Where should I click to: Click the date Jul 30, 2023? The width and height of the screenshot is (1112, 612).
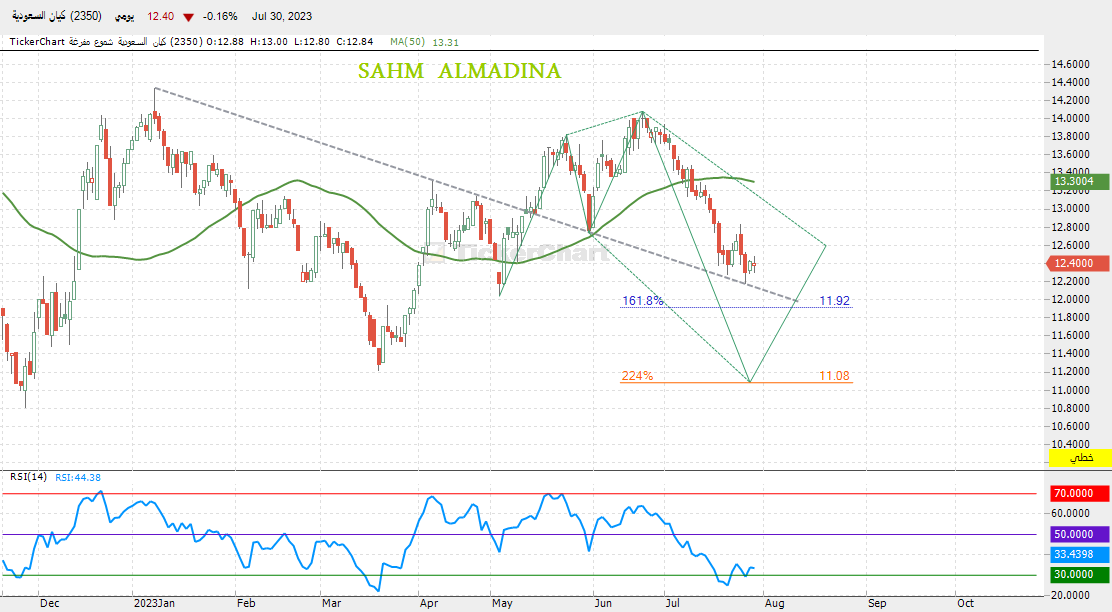point(282,16)
